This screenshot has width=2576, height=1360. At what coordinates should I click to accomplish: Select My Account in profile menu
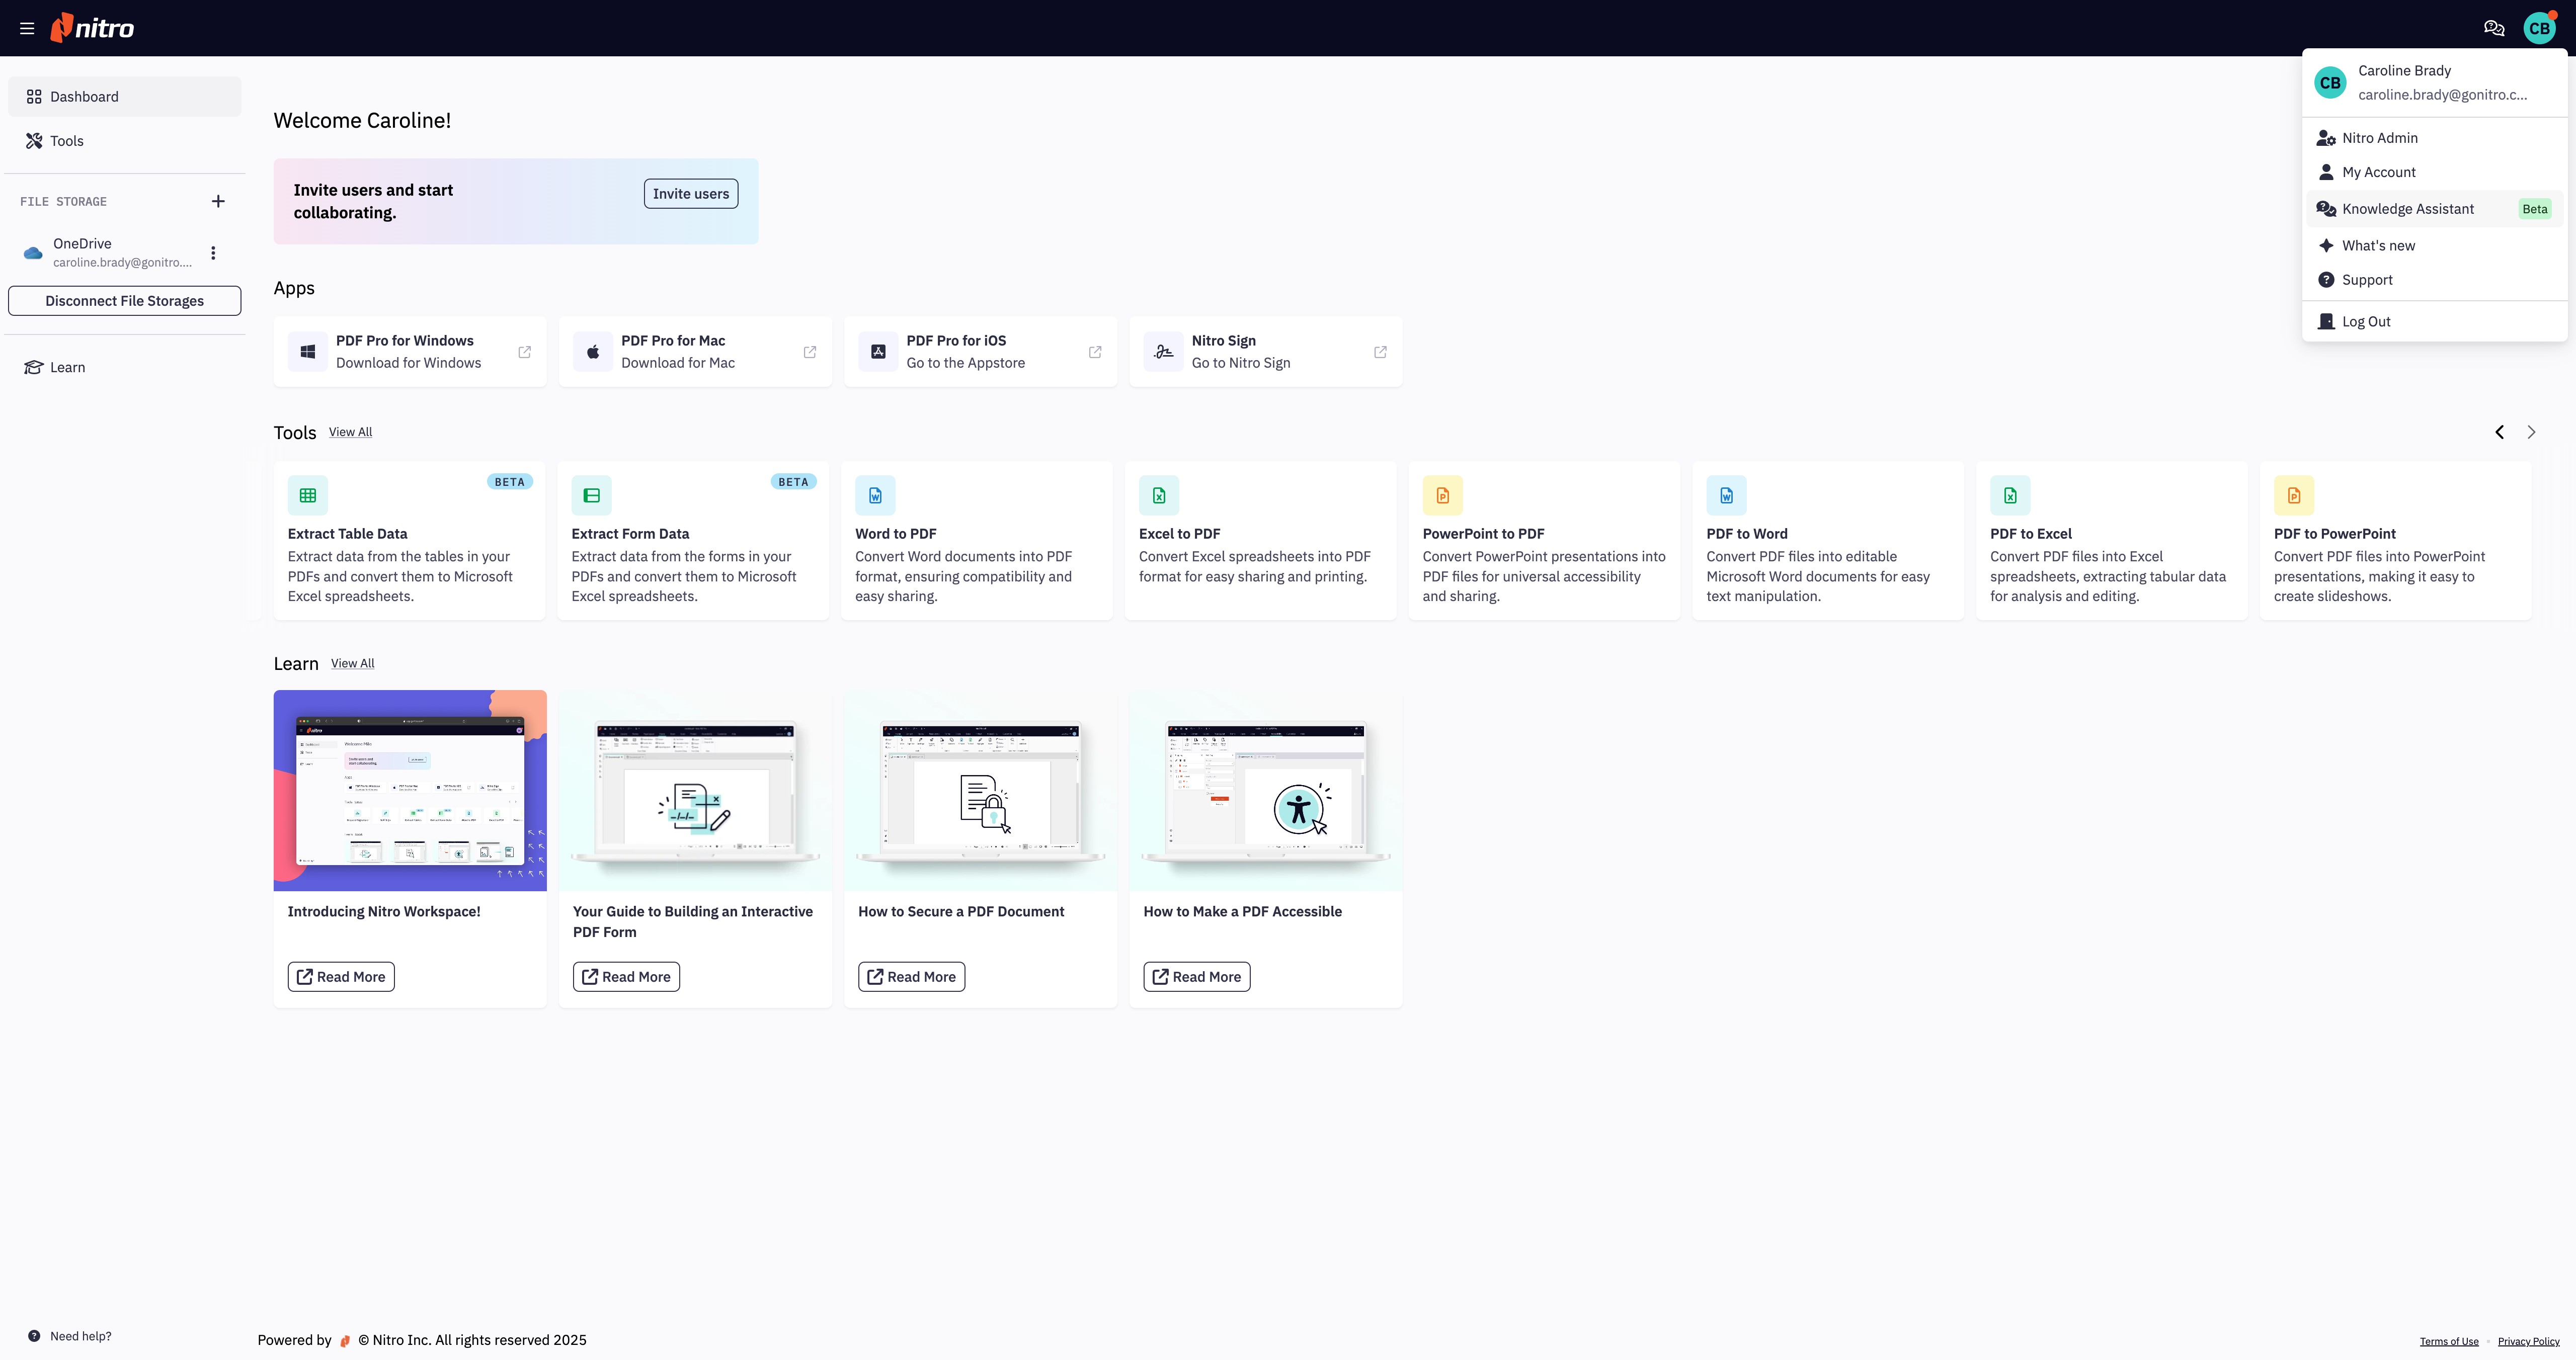click(2434, 172)
